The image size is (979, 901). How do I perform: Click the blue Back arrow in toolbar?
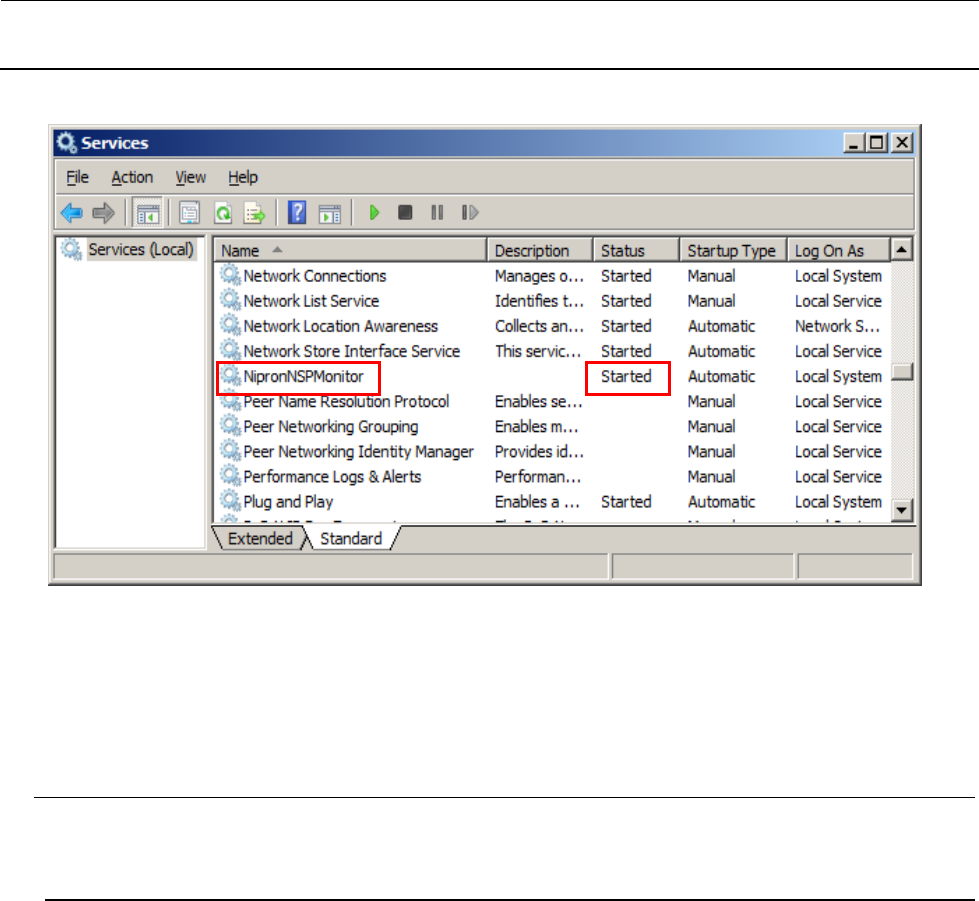pos(72,213)
